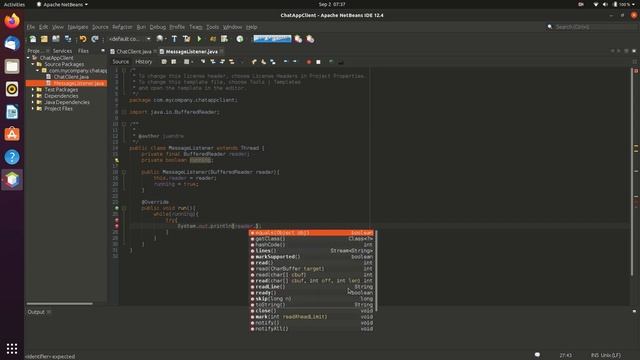Click the Profile Project toolbar icon
Image resolution: width=640 pixels, height=360 pixels.
tap(224, 39)
